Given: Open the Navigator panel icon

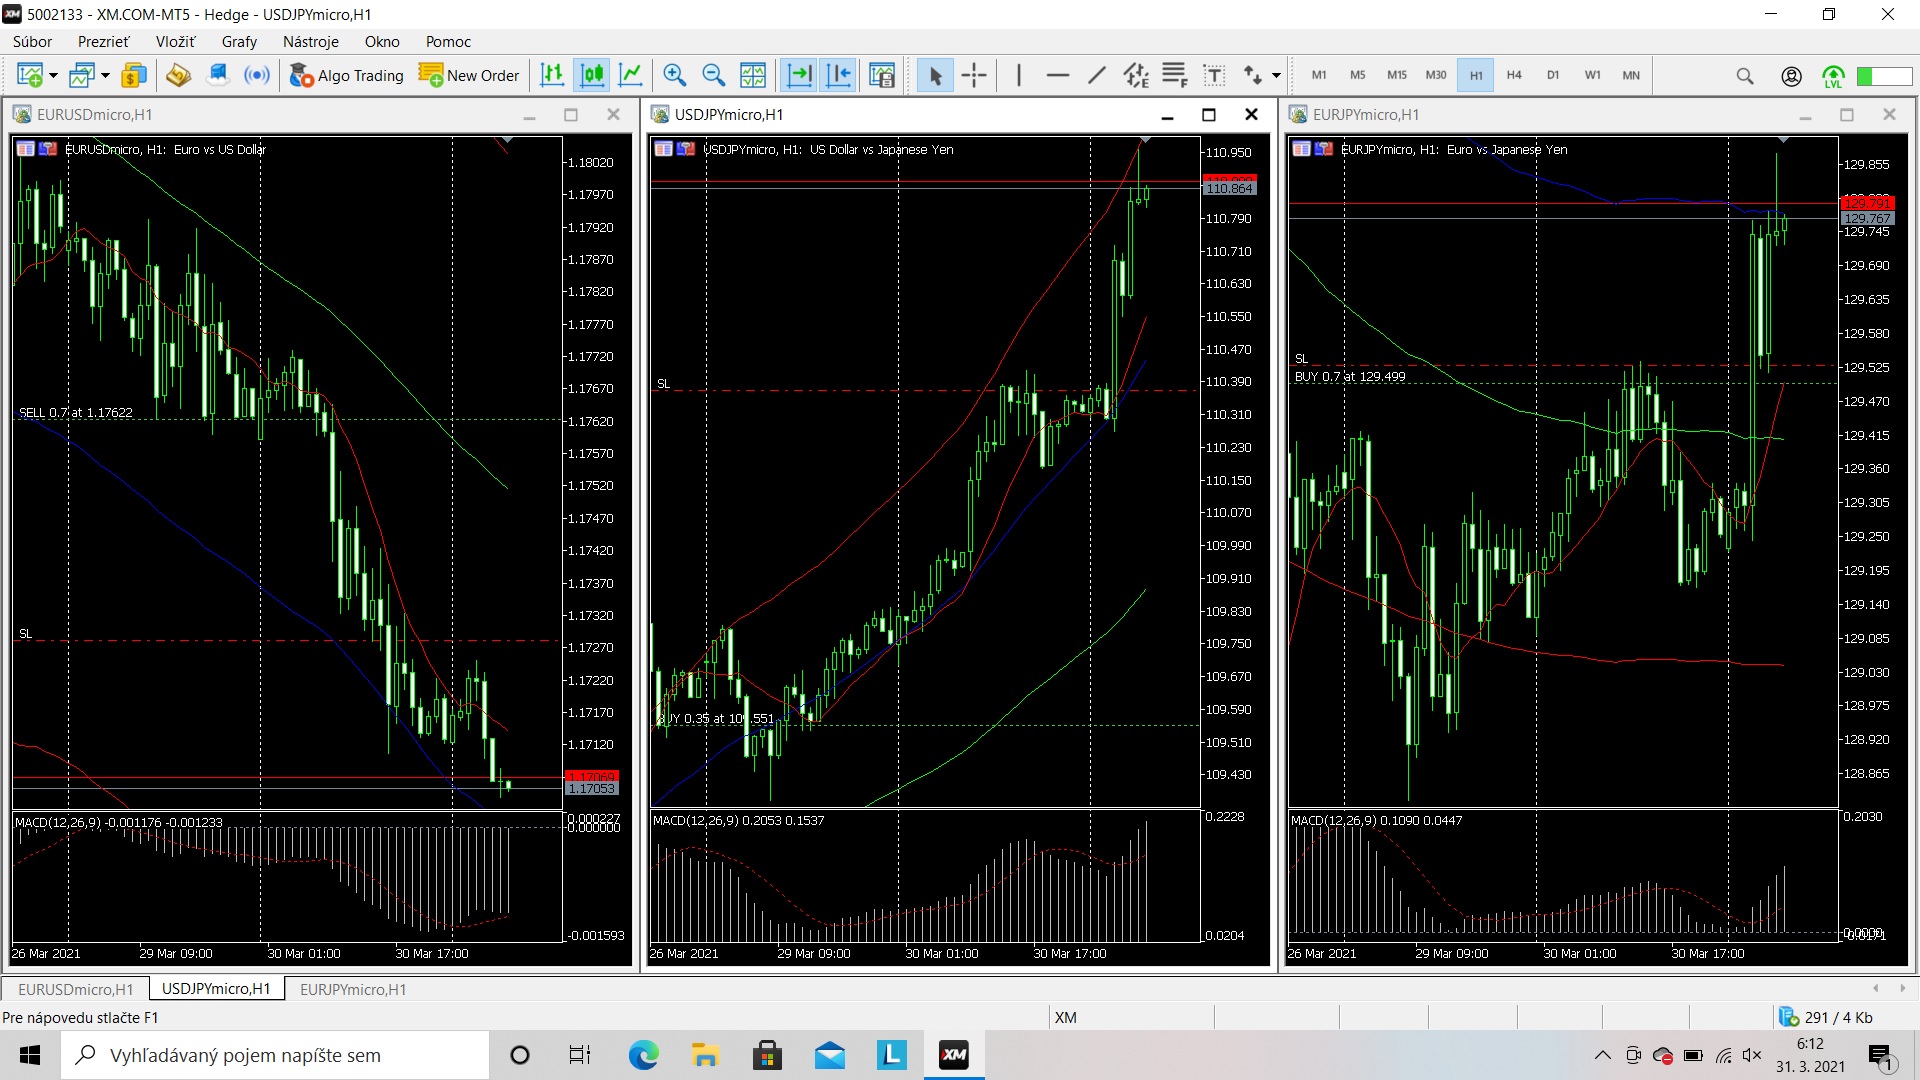Looking at the screenshot, I should (178, 75).
